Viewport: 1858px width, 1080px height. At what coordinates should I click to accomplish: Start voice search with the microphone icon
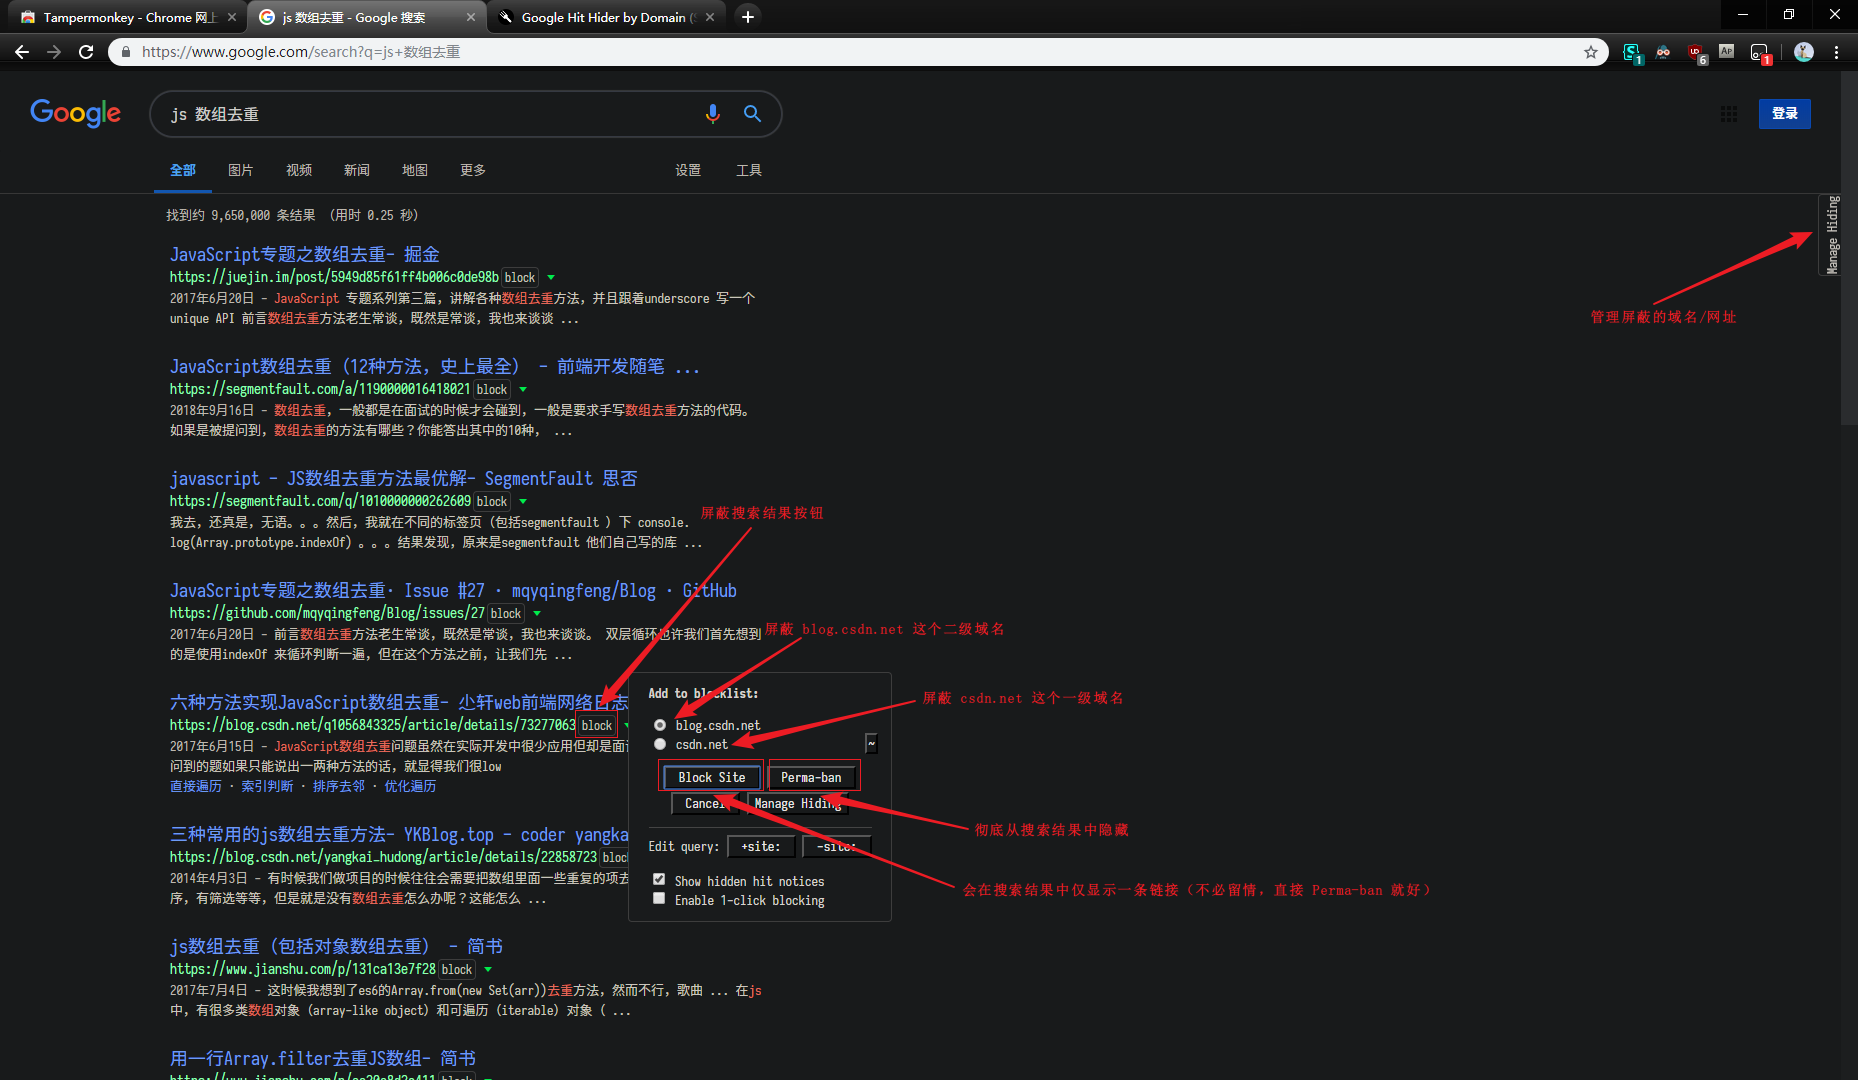(x=713, y=114)
